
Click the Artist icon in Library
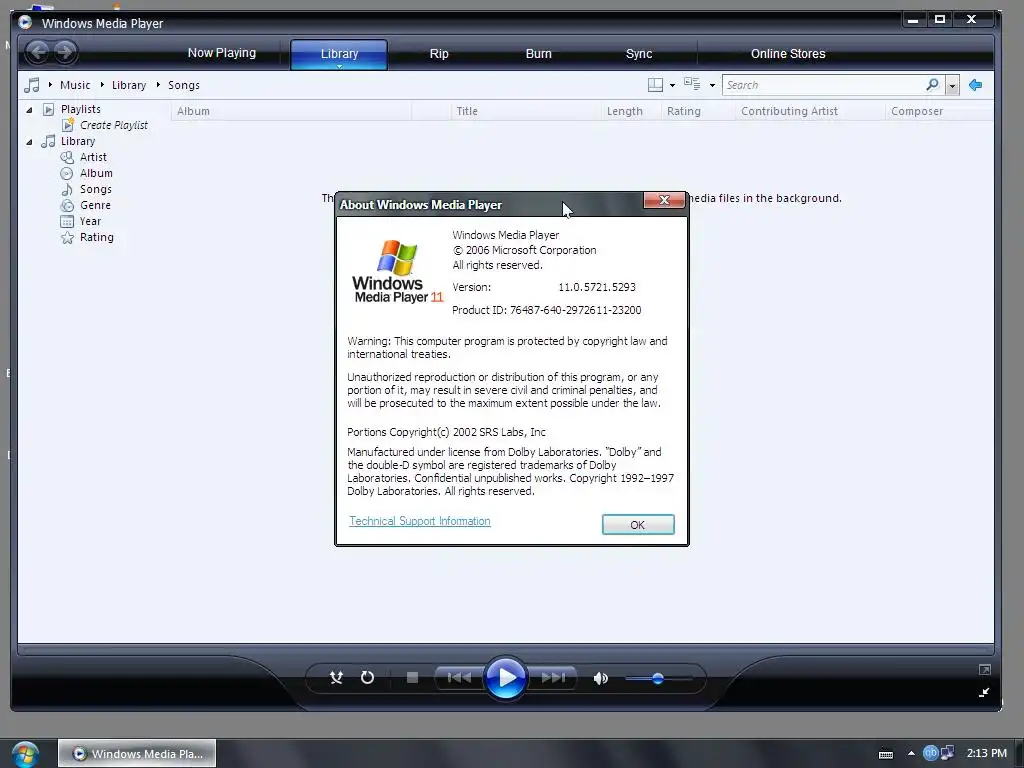pyautogui.click(x=67, y=157)
